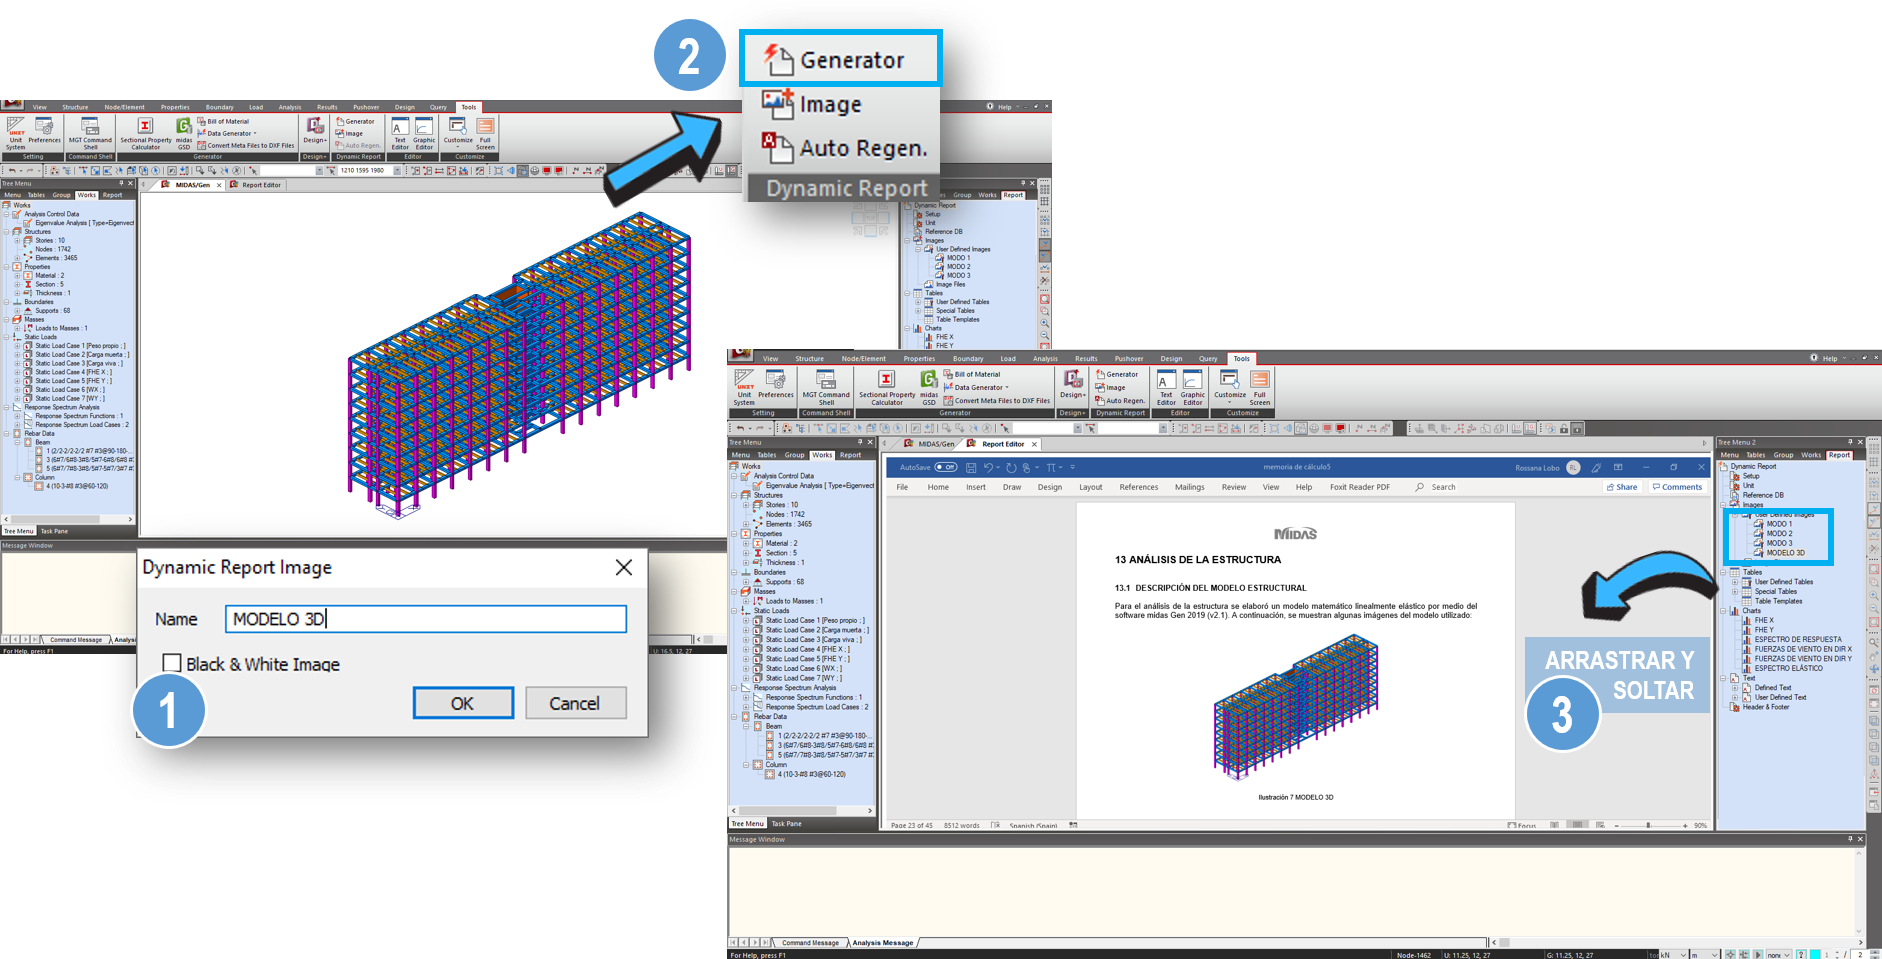Open Preferences in the lower-right midas window
The width and height of the screenshot is (1882, 959).
[776, 385]
